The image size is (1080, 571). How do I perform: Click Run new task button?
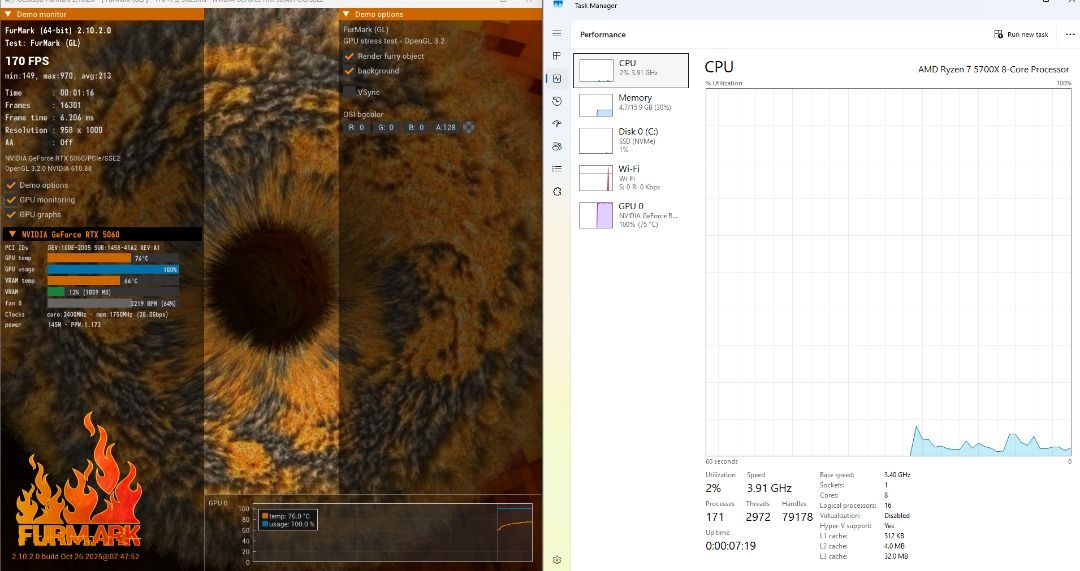point(1021,34)
